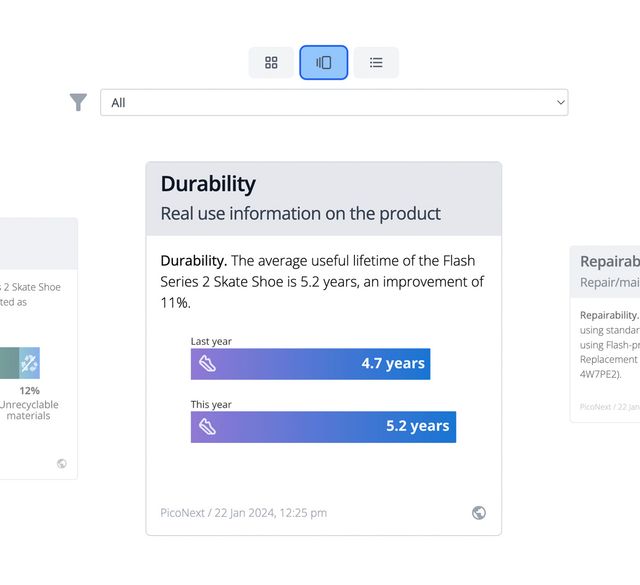Open the "All" filter dropdown

tap(334, 102)
